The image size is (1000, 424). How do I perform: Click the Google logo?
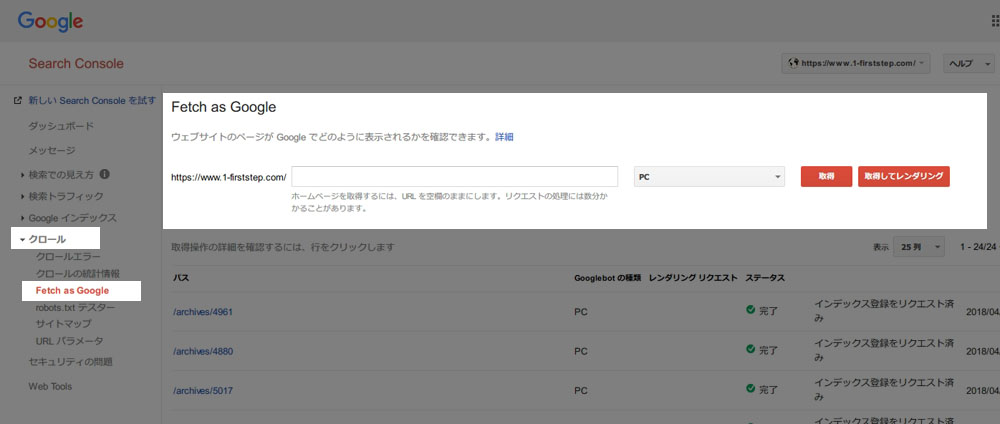point(50,22)
